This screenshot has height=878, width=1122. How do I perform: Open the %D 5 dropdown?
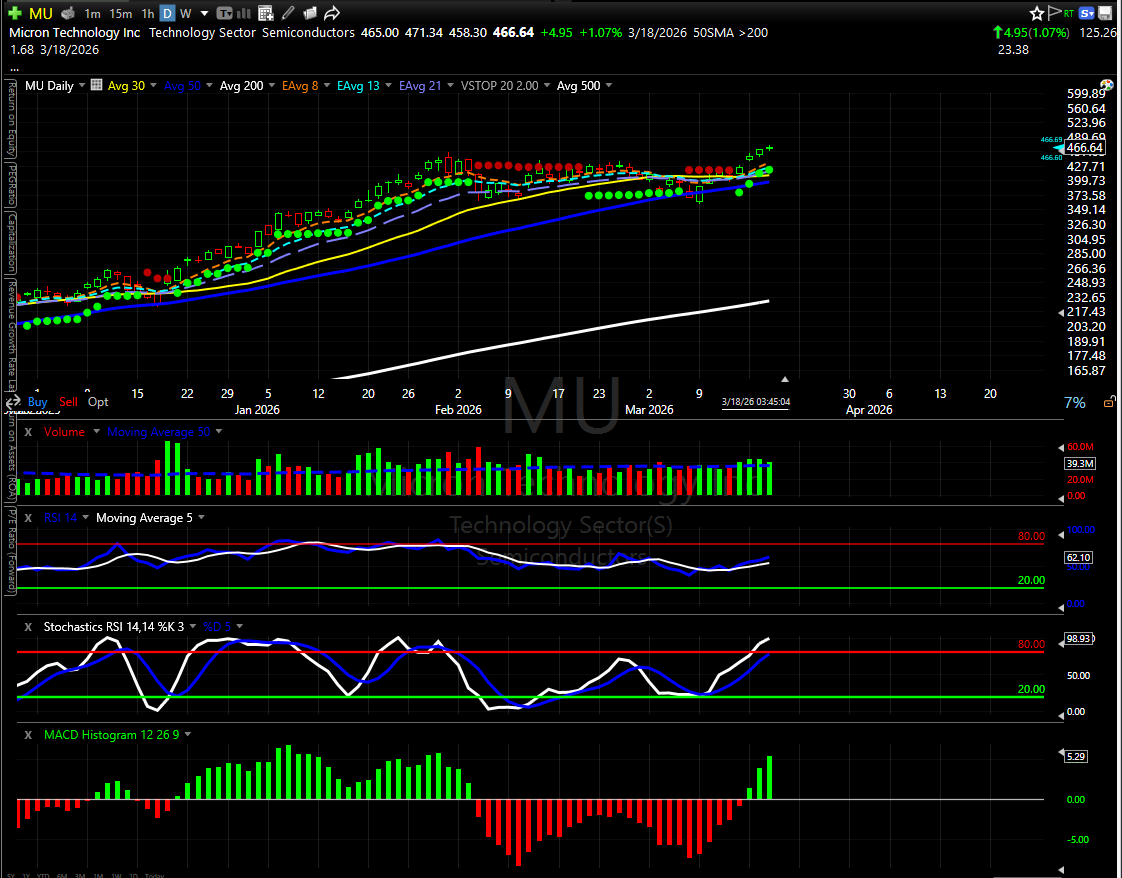pyautogui.click(x=239, y=626)
